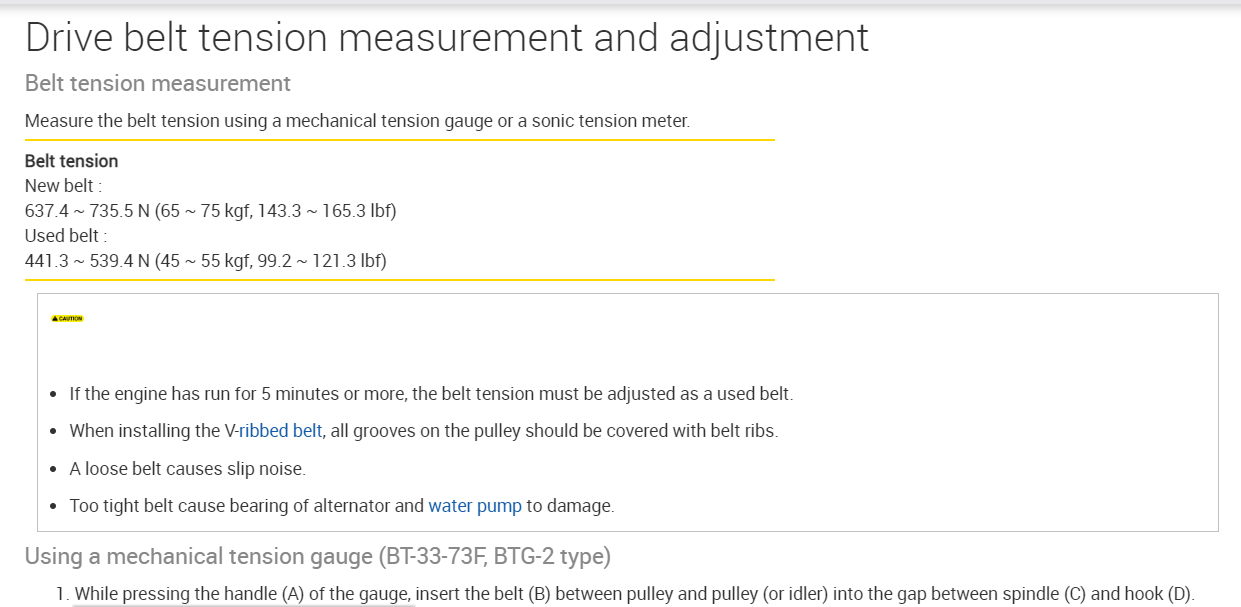Click the "A loose belt causes slip noise" bullet
The width and height of the screenshot is (1241, 607).
click(188, 469)
